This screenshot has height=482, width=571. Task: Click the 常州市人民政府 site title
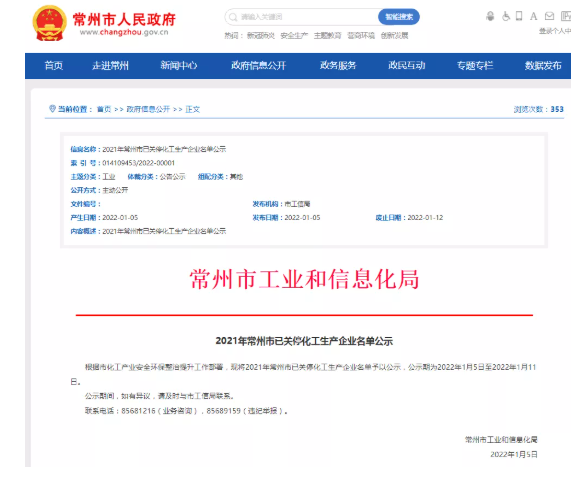[124, 19]
